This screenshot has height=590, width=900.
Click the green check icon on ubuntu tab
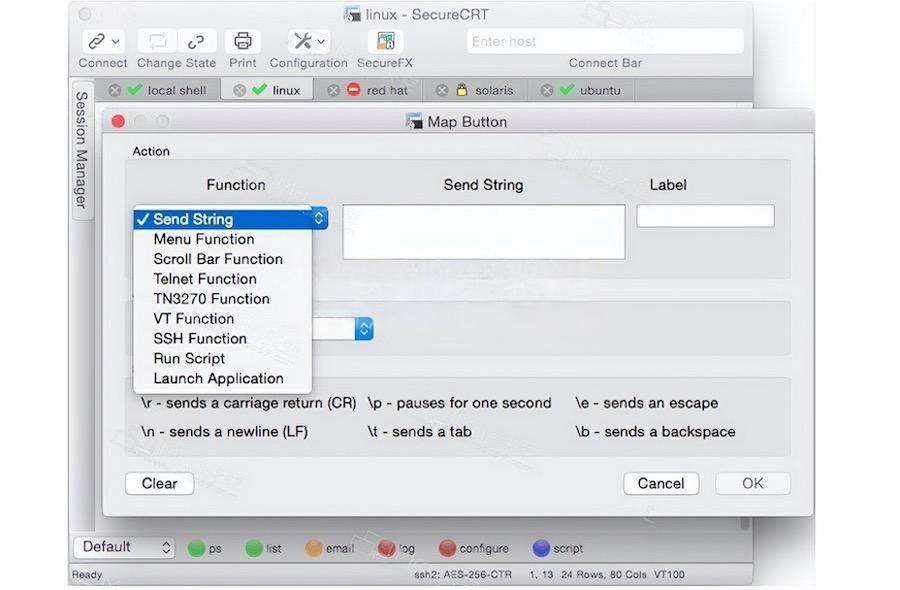tap(567, 89)
